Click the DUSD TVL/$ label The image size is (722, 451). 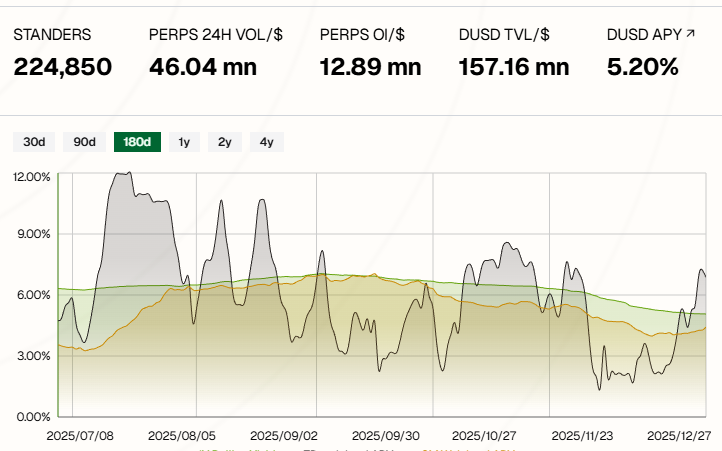504,35
